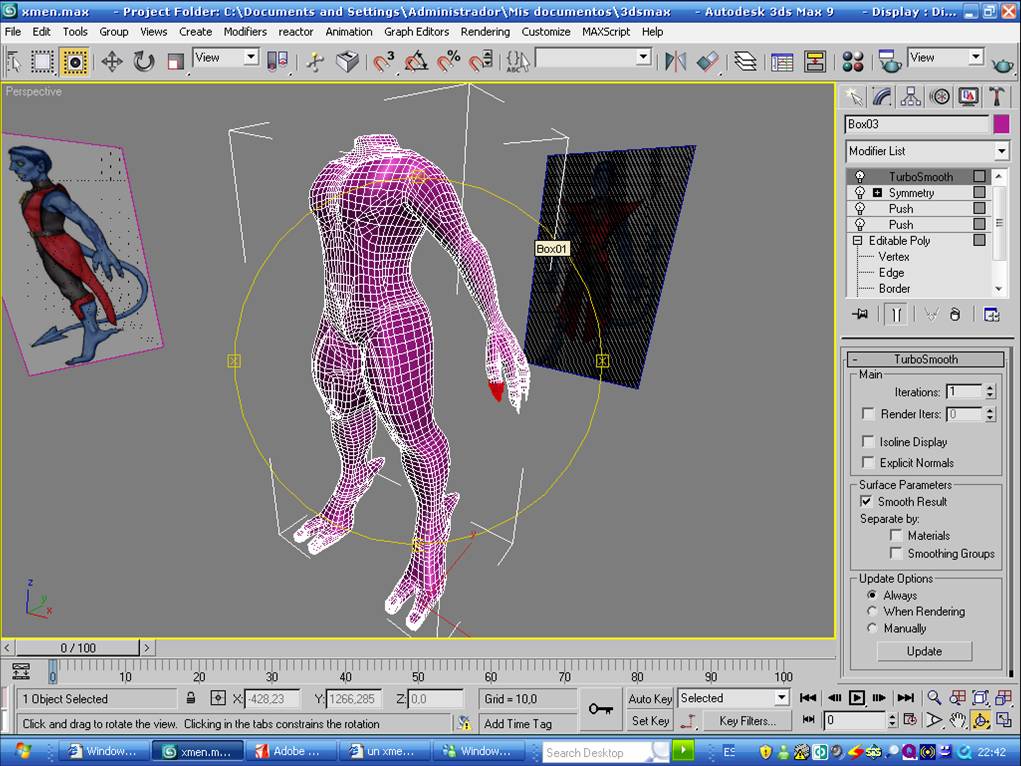Check Explicit Normals option
Viewport: 1021px width, 766px height.
click(x=867, y=462)
